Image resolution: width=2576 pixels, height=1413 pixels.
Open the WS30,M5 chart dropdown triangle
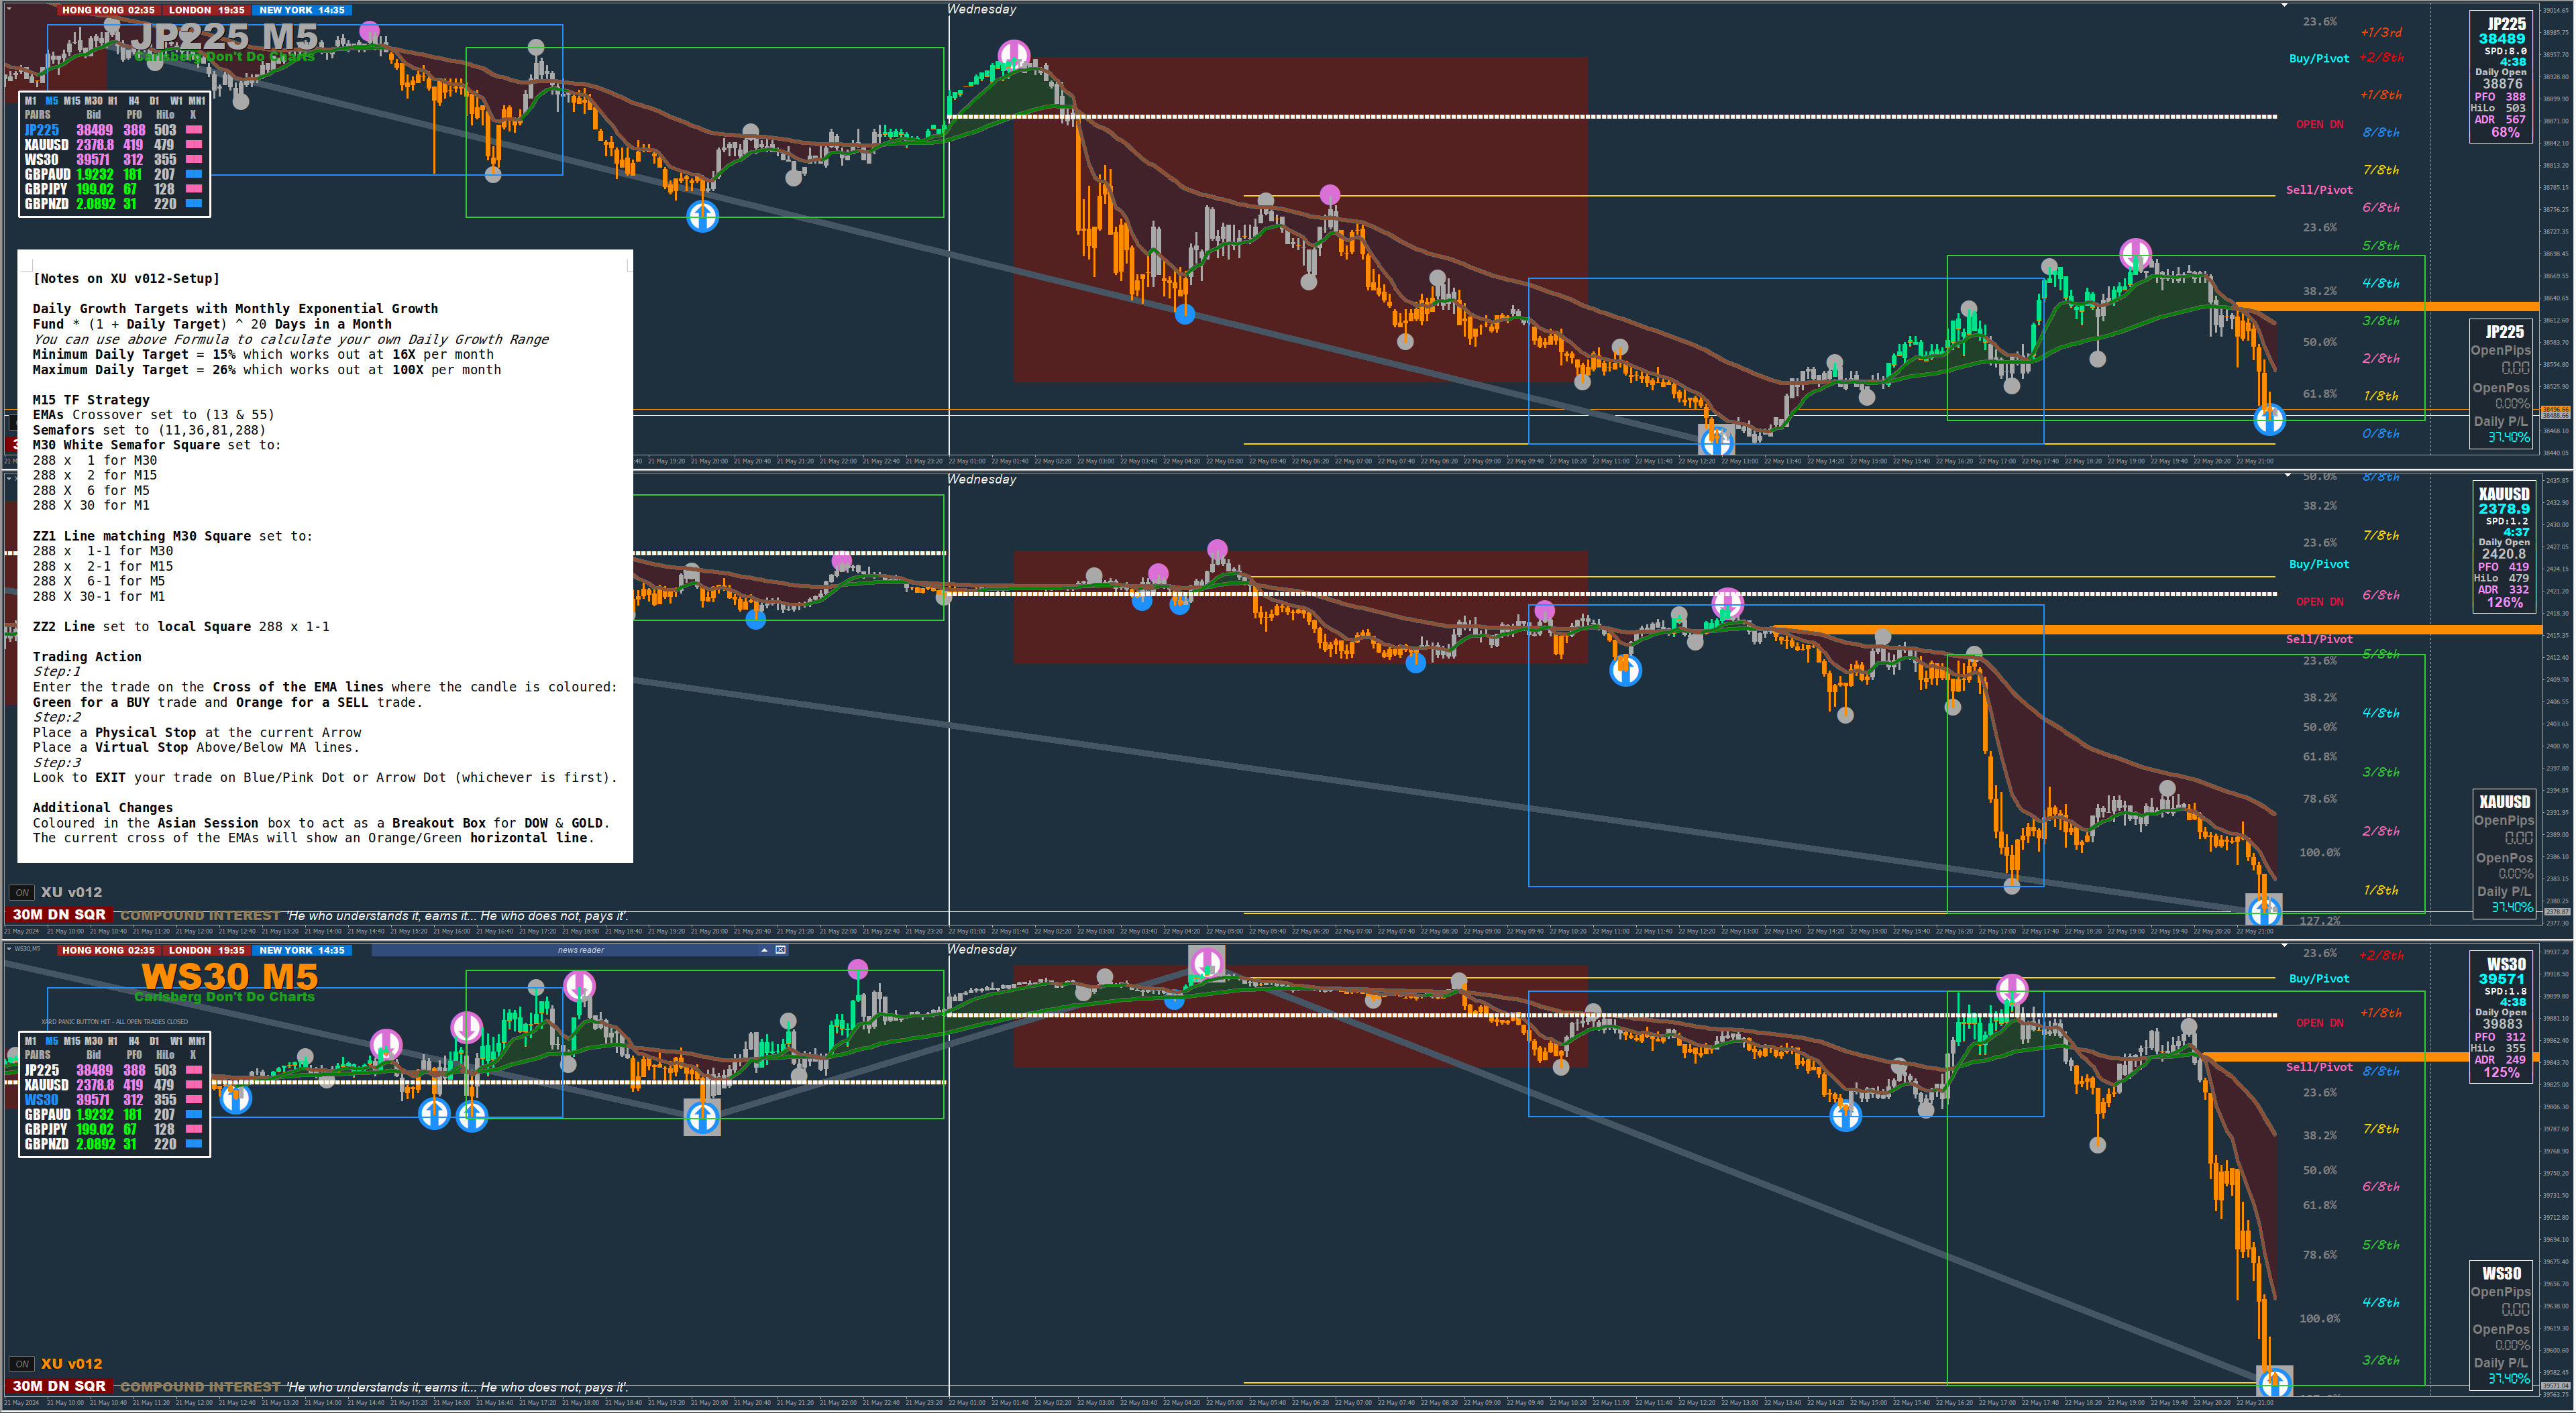(x=9, y=948)
